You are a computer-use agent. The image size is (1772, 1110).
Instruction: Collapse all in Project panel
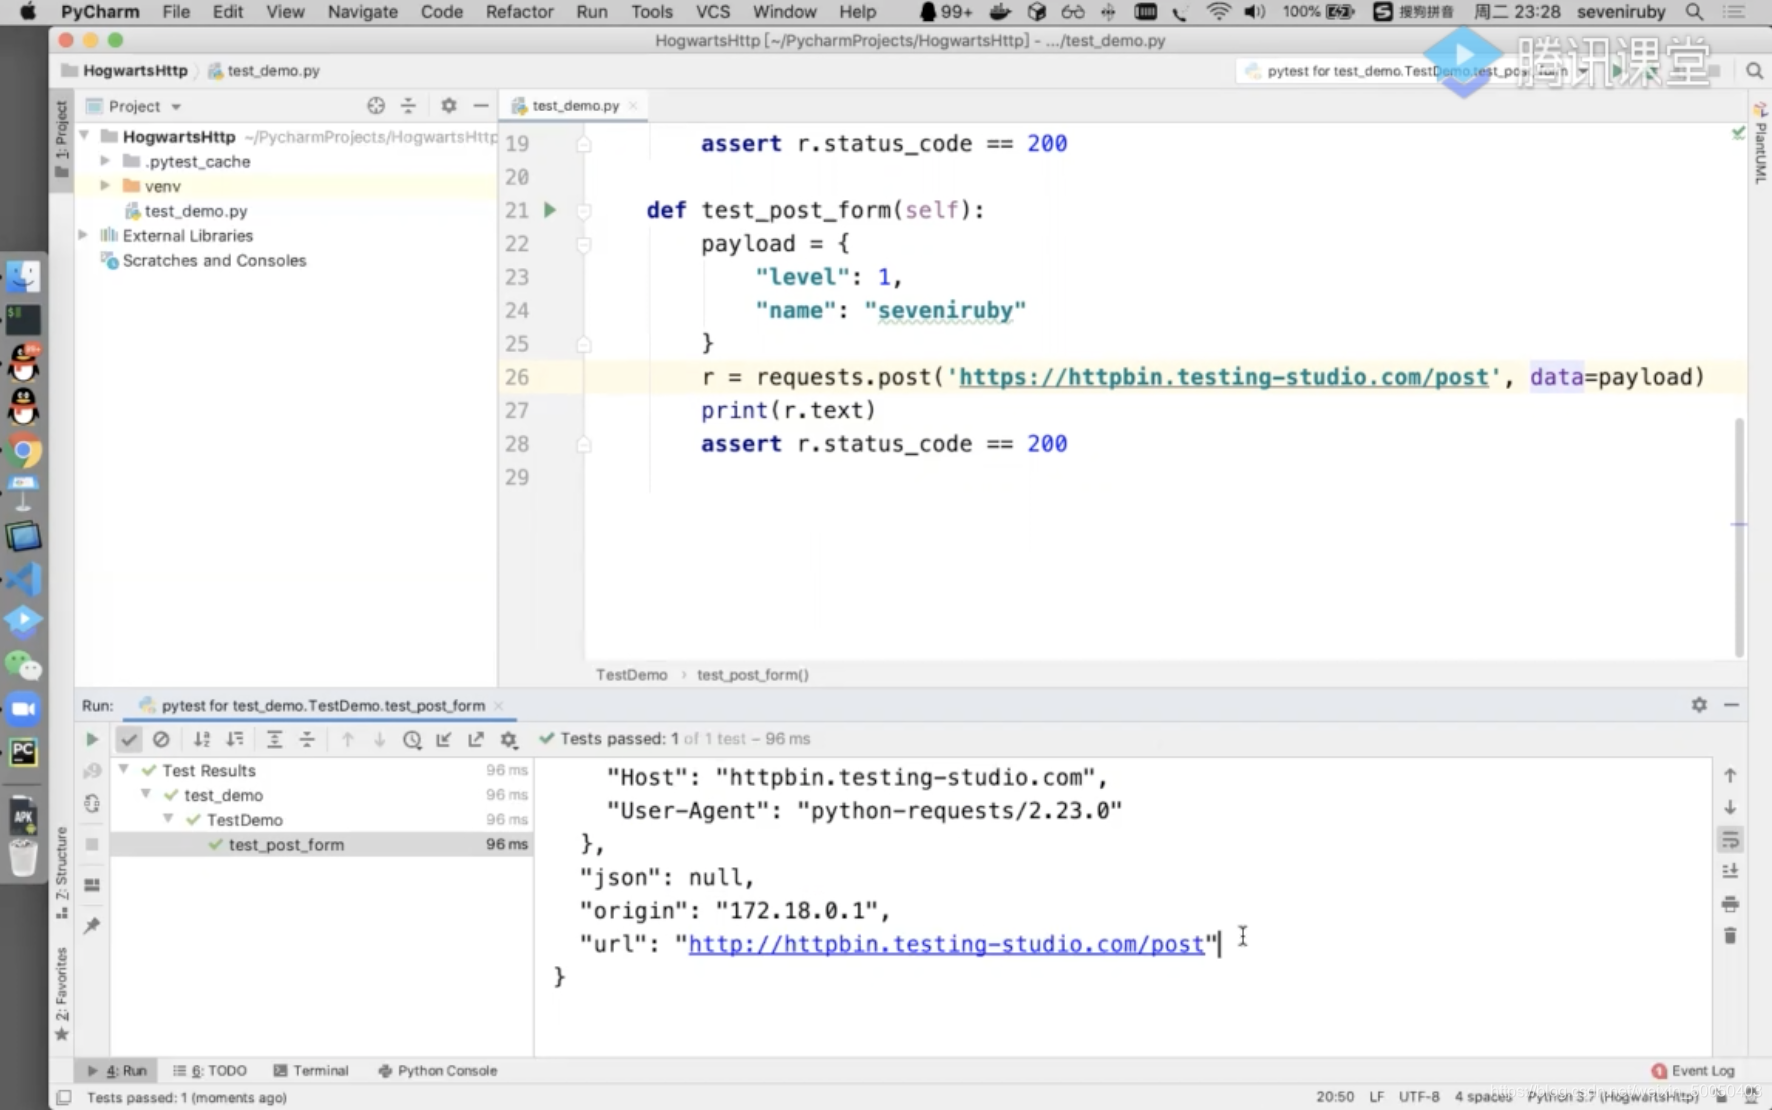tap(408, 106)
